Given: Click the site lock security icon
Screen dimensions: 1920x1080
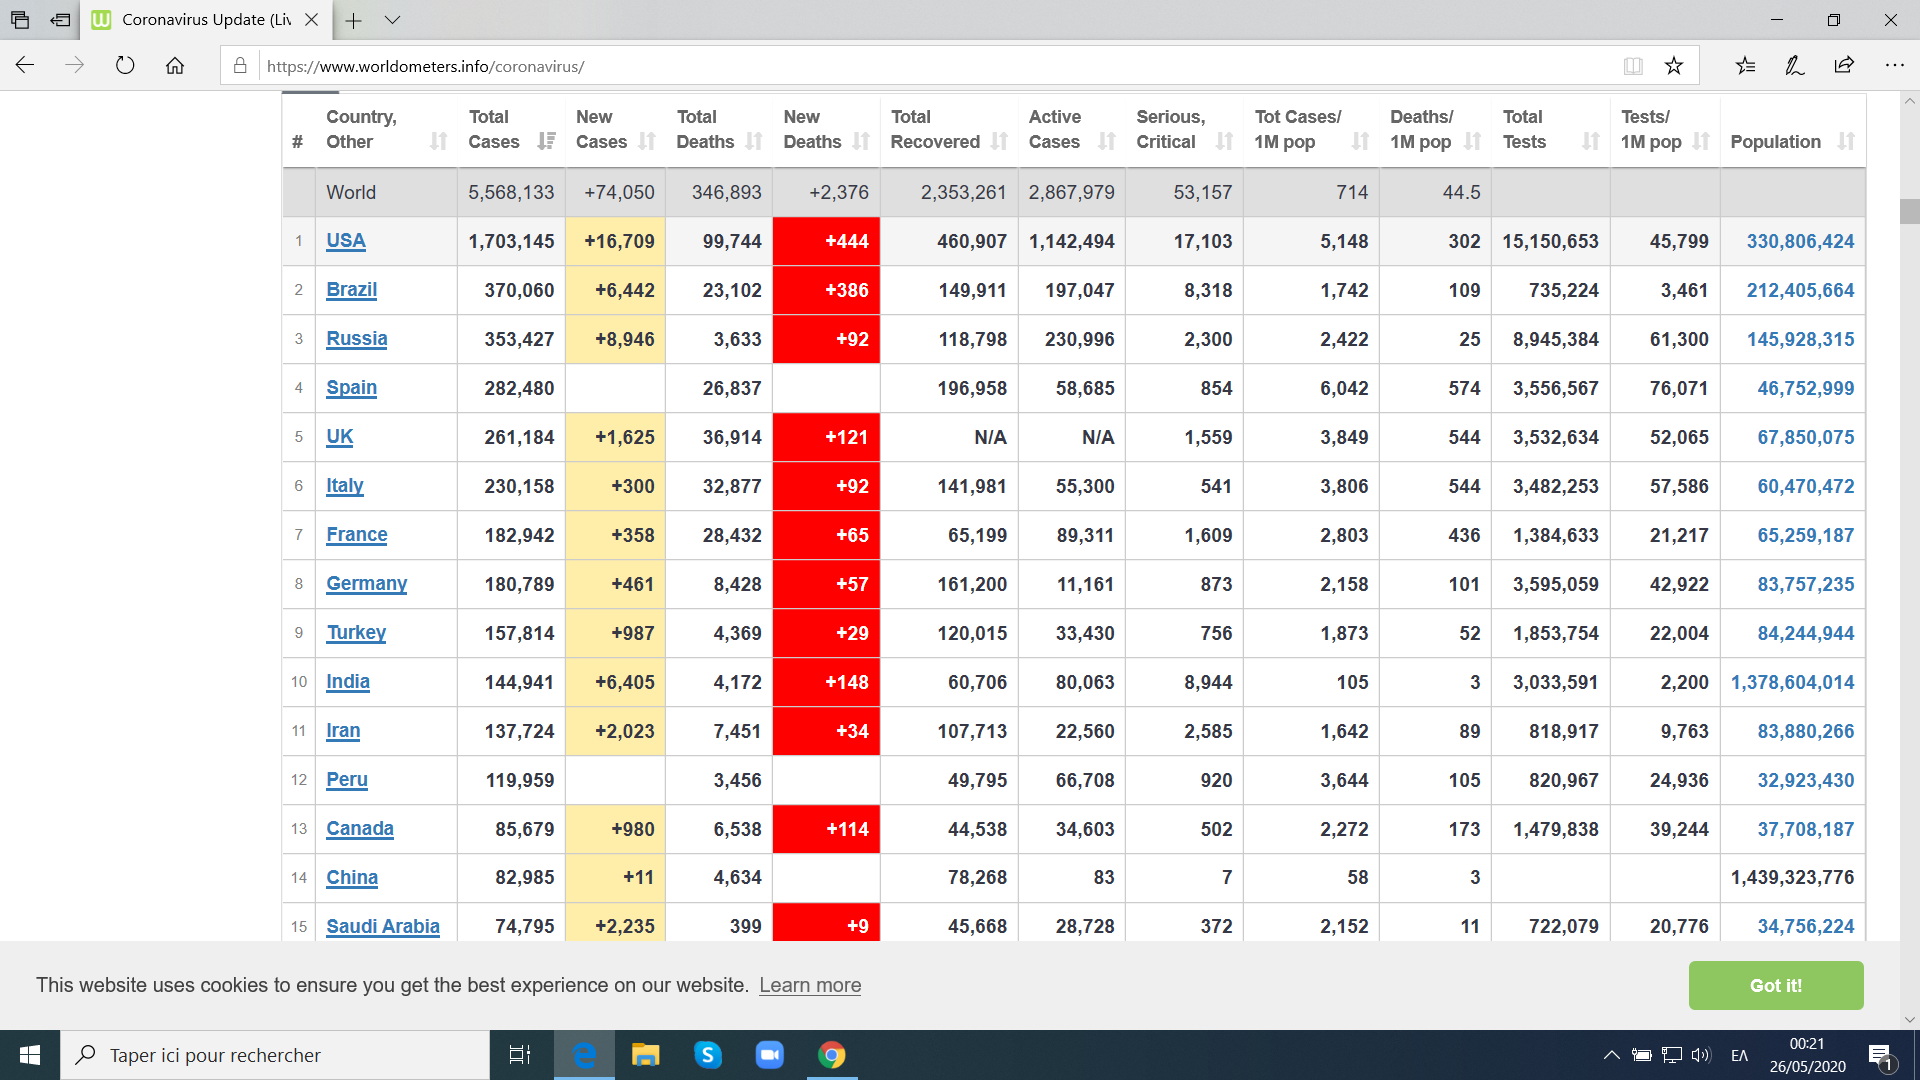Looking at the screenshot, I should (240, 66).
